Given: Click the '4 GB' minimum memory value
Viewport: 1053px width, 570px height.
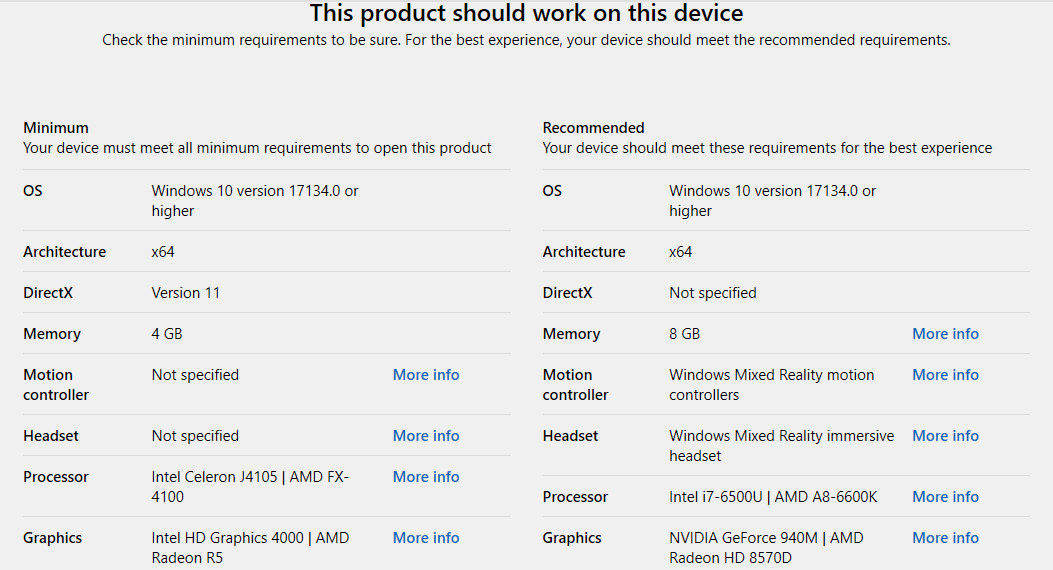Looking at the screenshot, I should pos(167,334).
